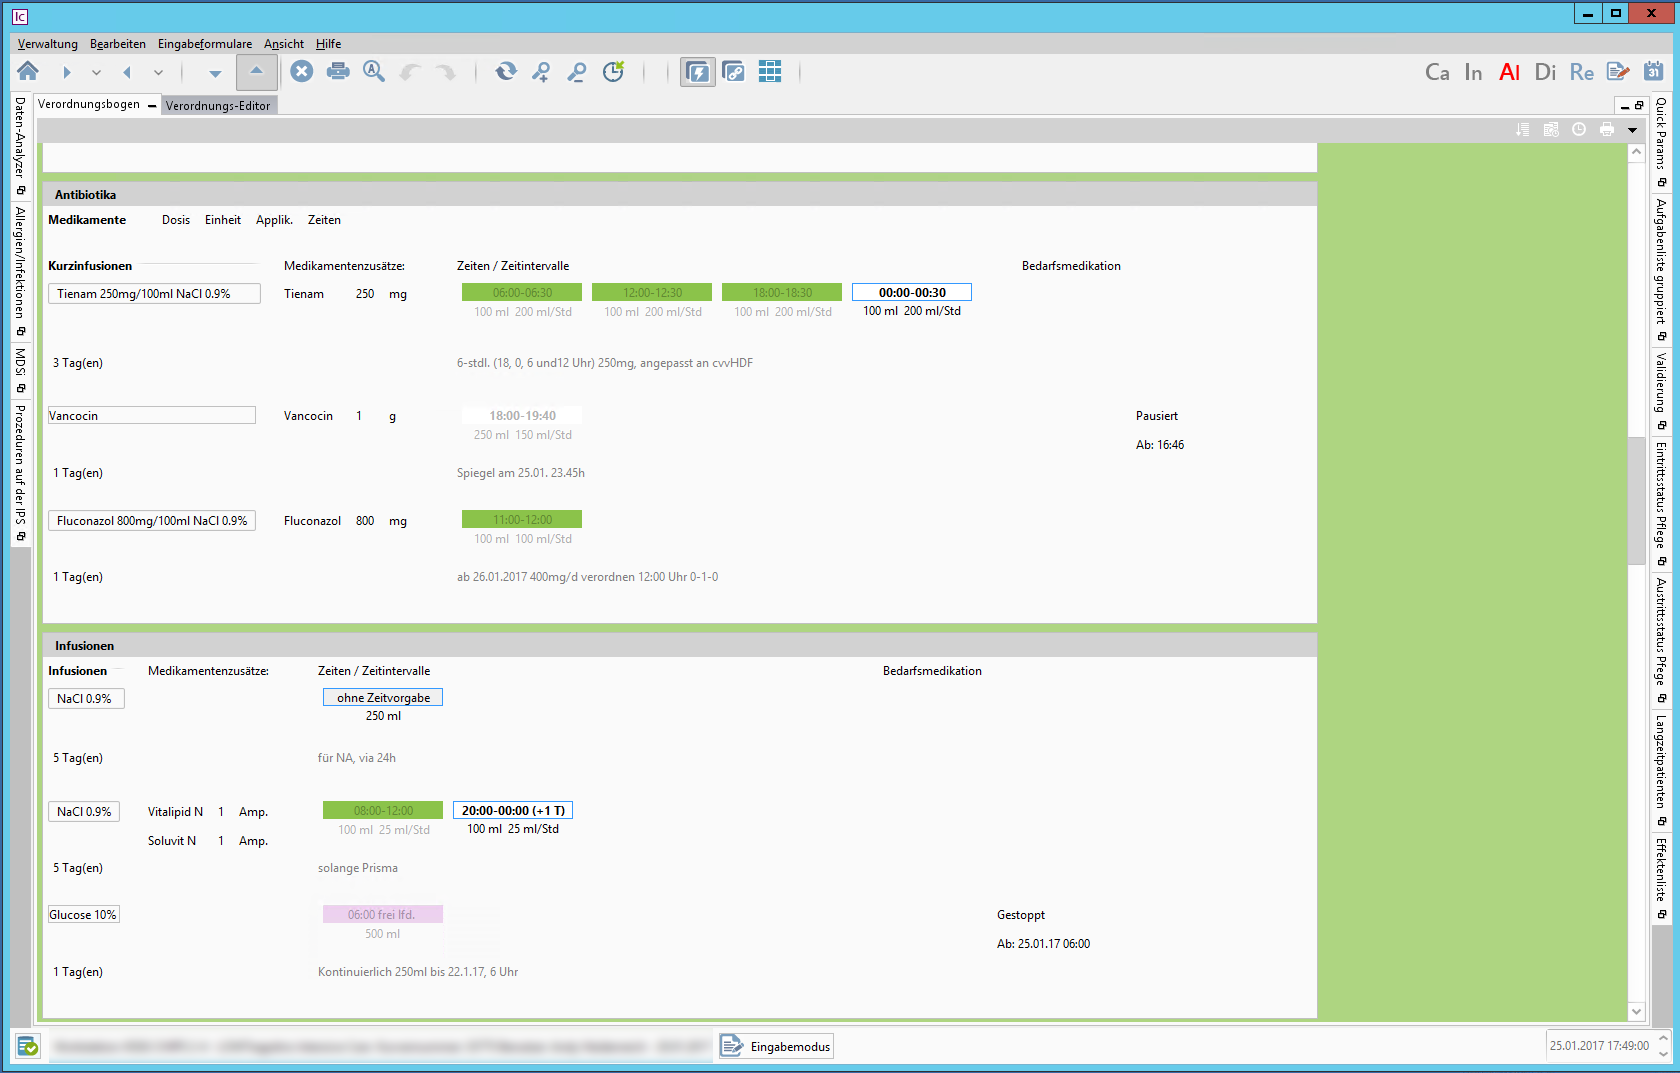Click the blue cancel X icon
The width and height of the screenshot is (1680, 1073).
(x=302, y=71)
